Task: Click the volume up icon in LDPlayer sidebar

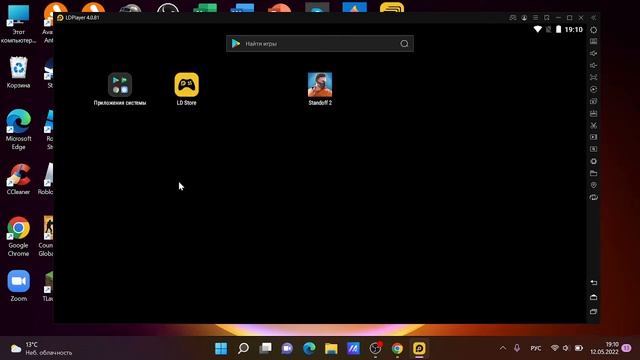Action: (593, 53)
